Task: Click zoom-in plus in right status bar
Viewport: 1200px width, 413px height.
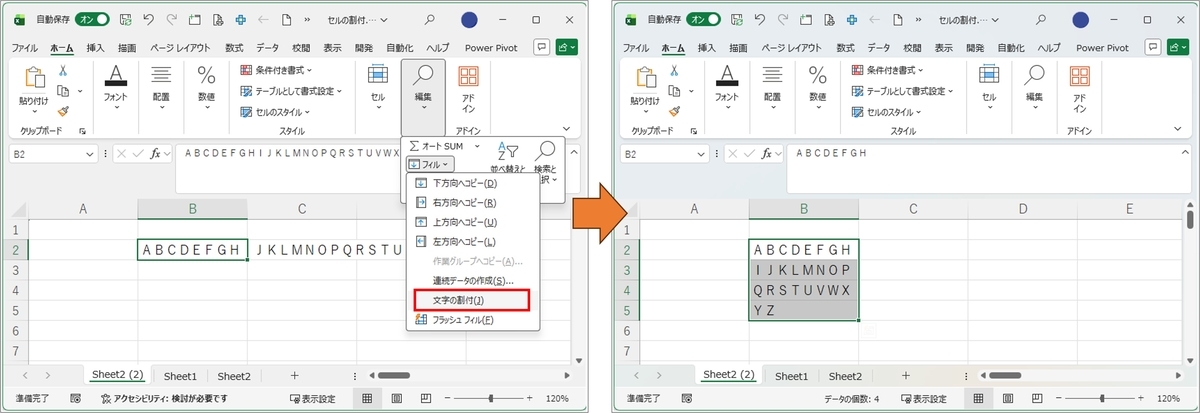Action: [1140, 398]
